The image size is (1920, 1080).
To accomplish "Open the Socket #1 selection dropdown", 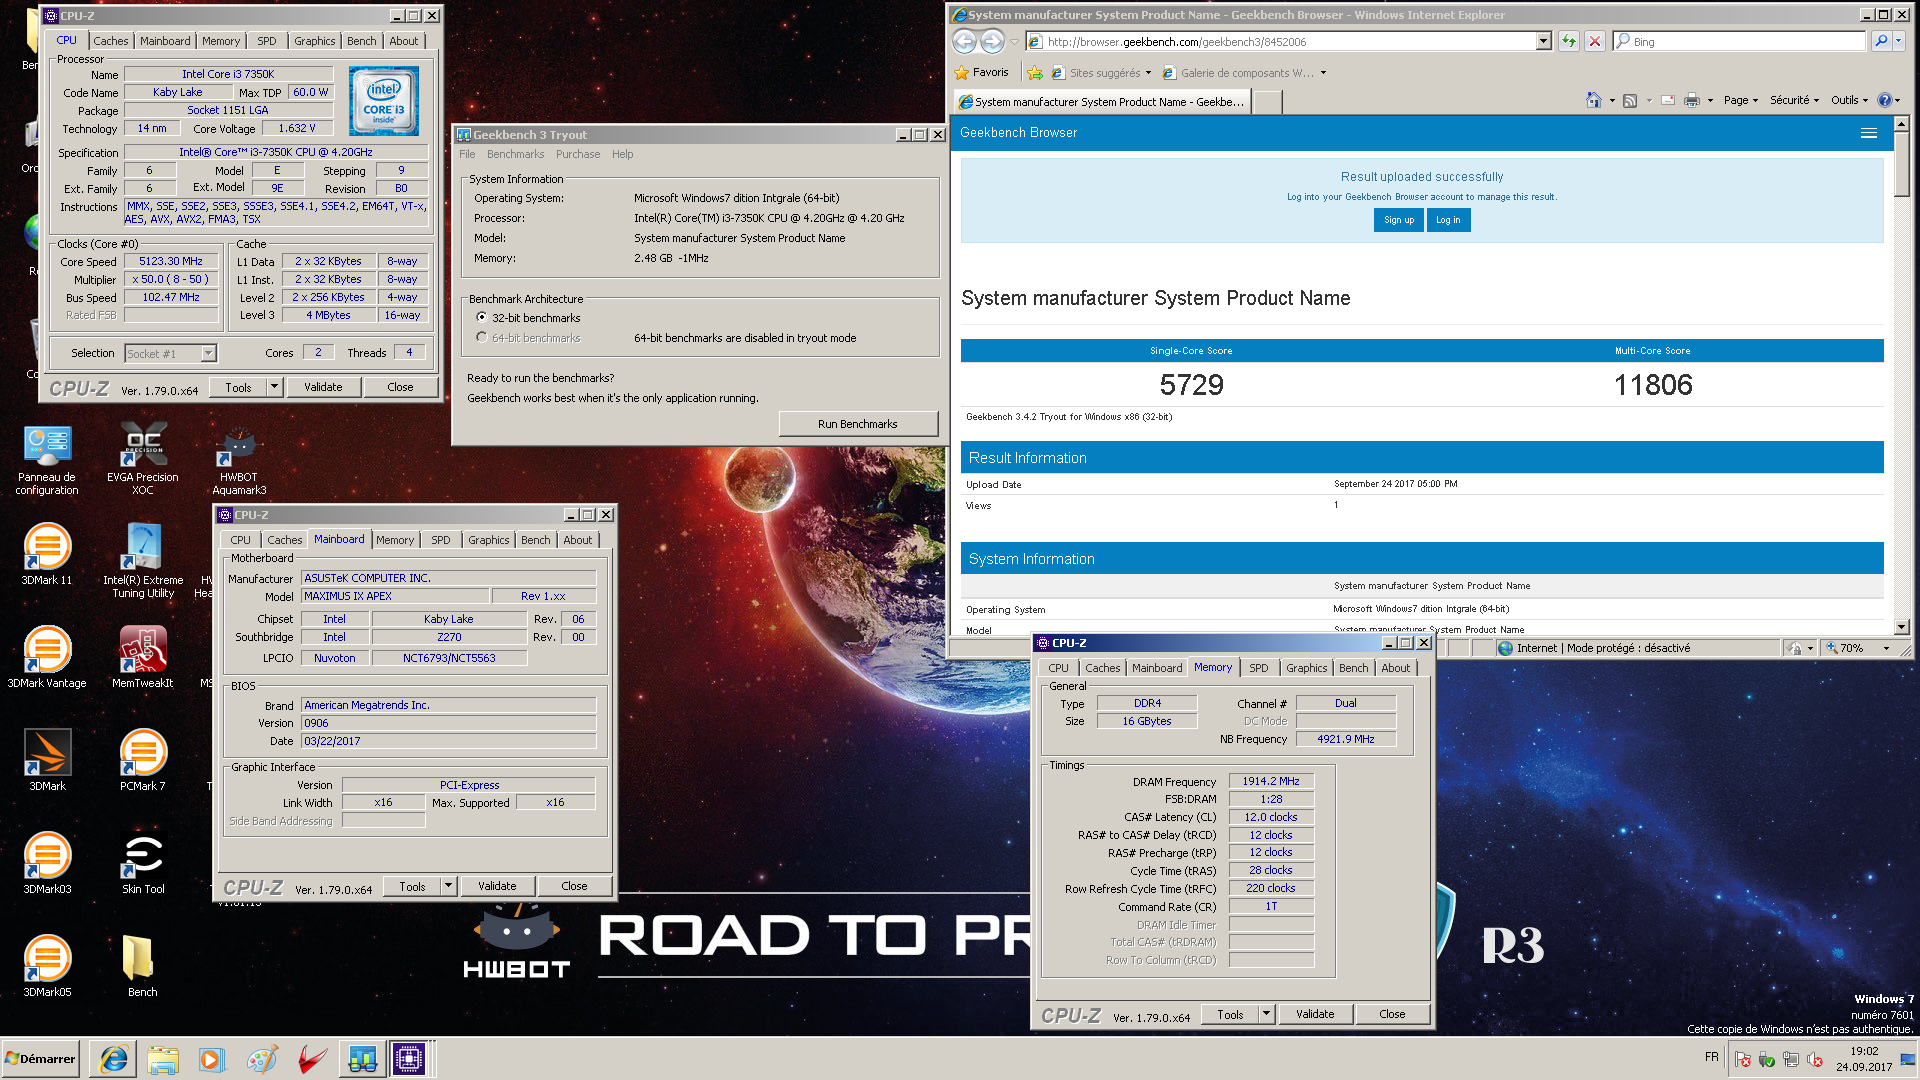I will pos(208,353).
